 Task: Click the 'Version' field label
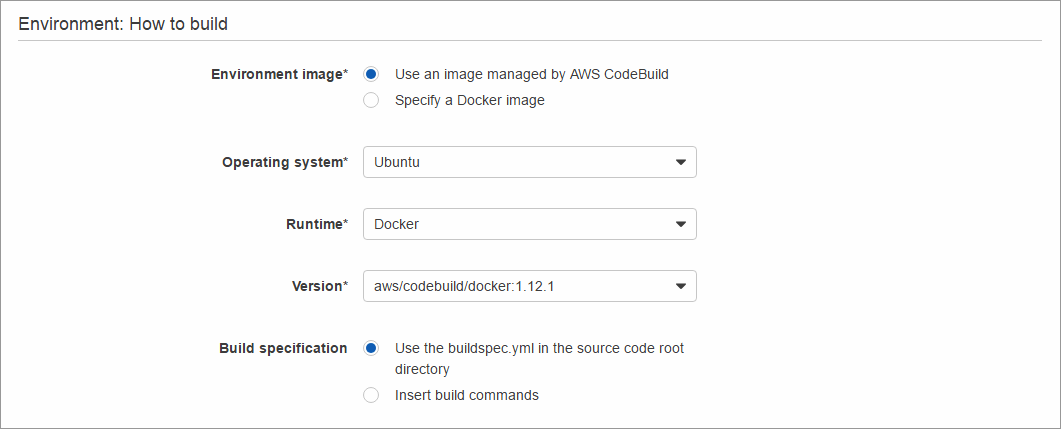(x=319, y=286)
